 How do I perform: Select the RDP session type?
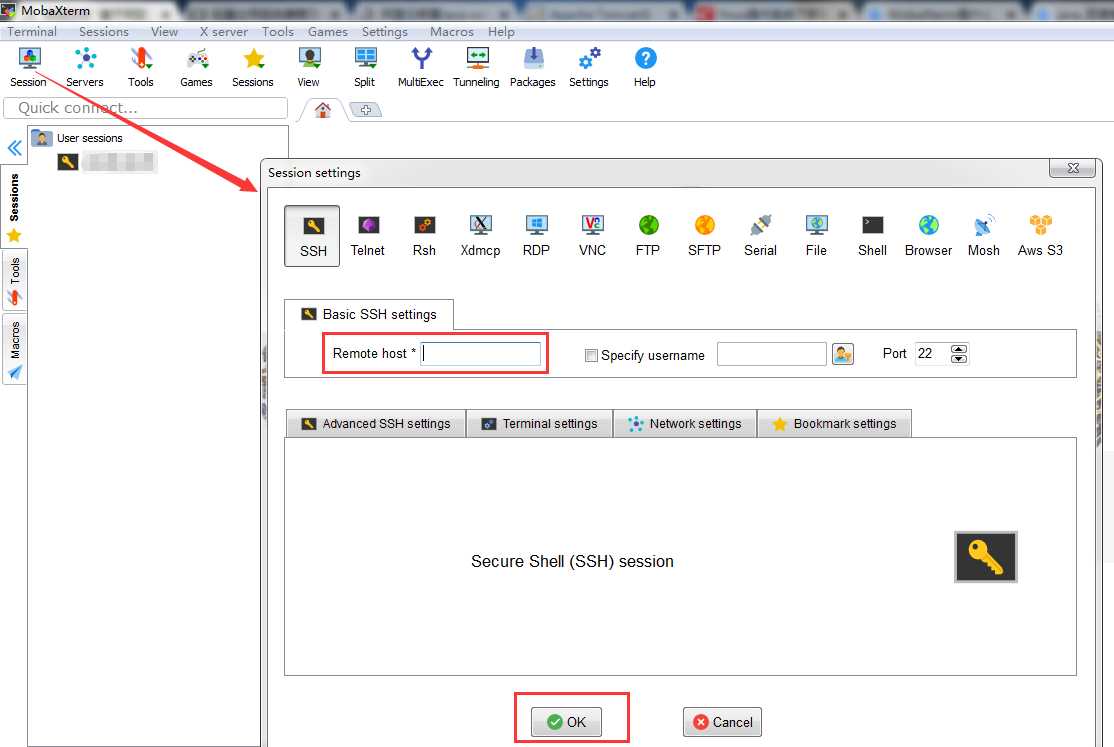coord(536,236)
